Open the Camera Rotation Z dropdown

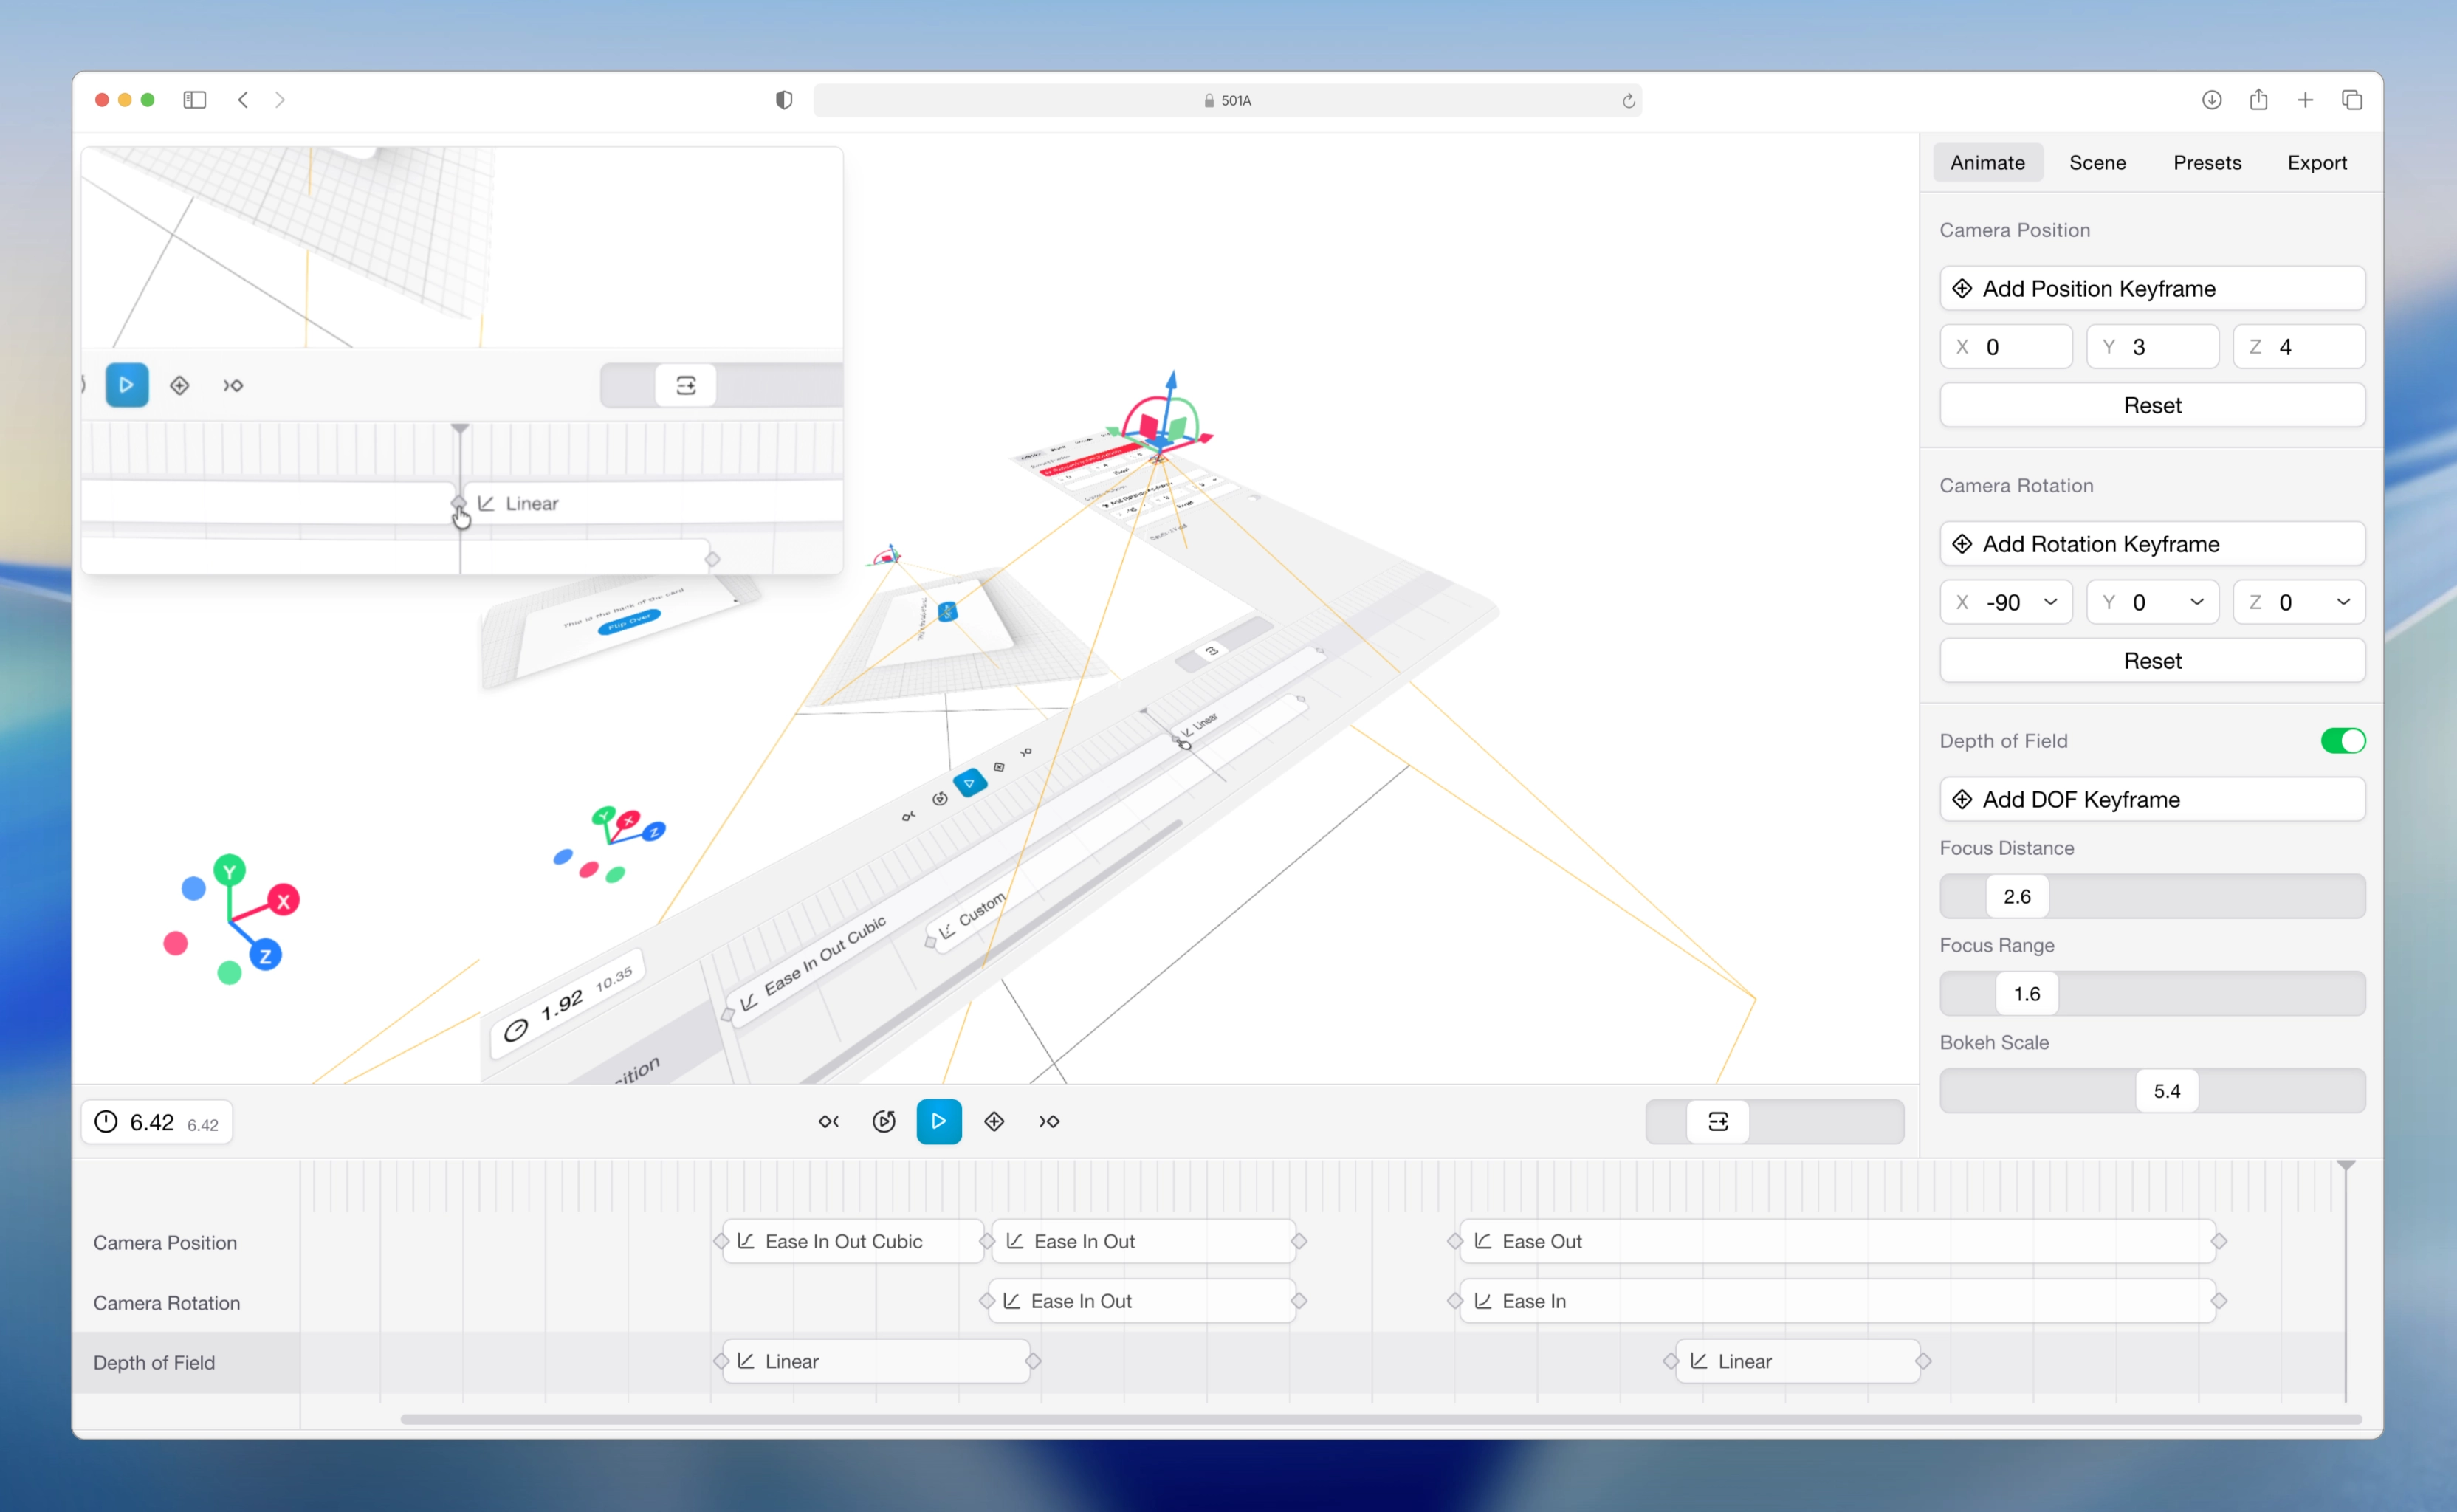pyautogui.click(x=2299, y=602)
